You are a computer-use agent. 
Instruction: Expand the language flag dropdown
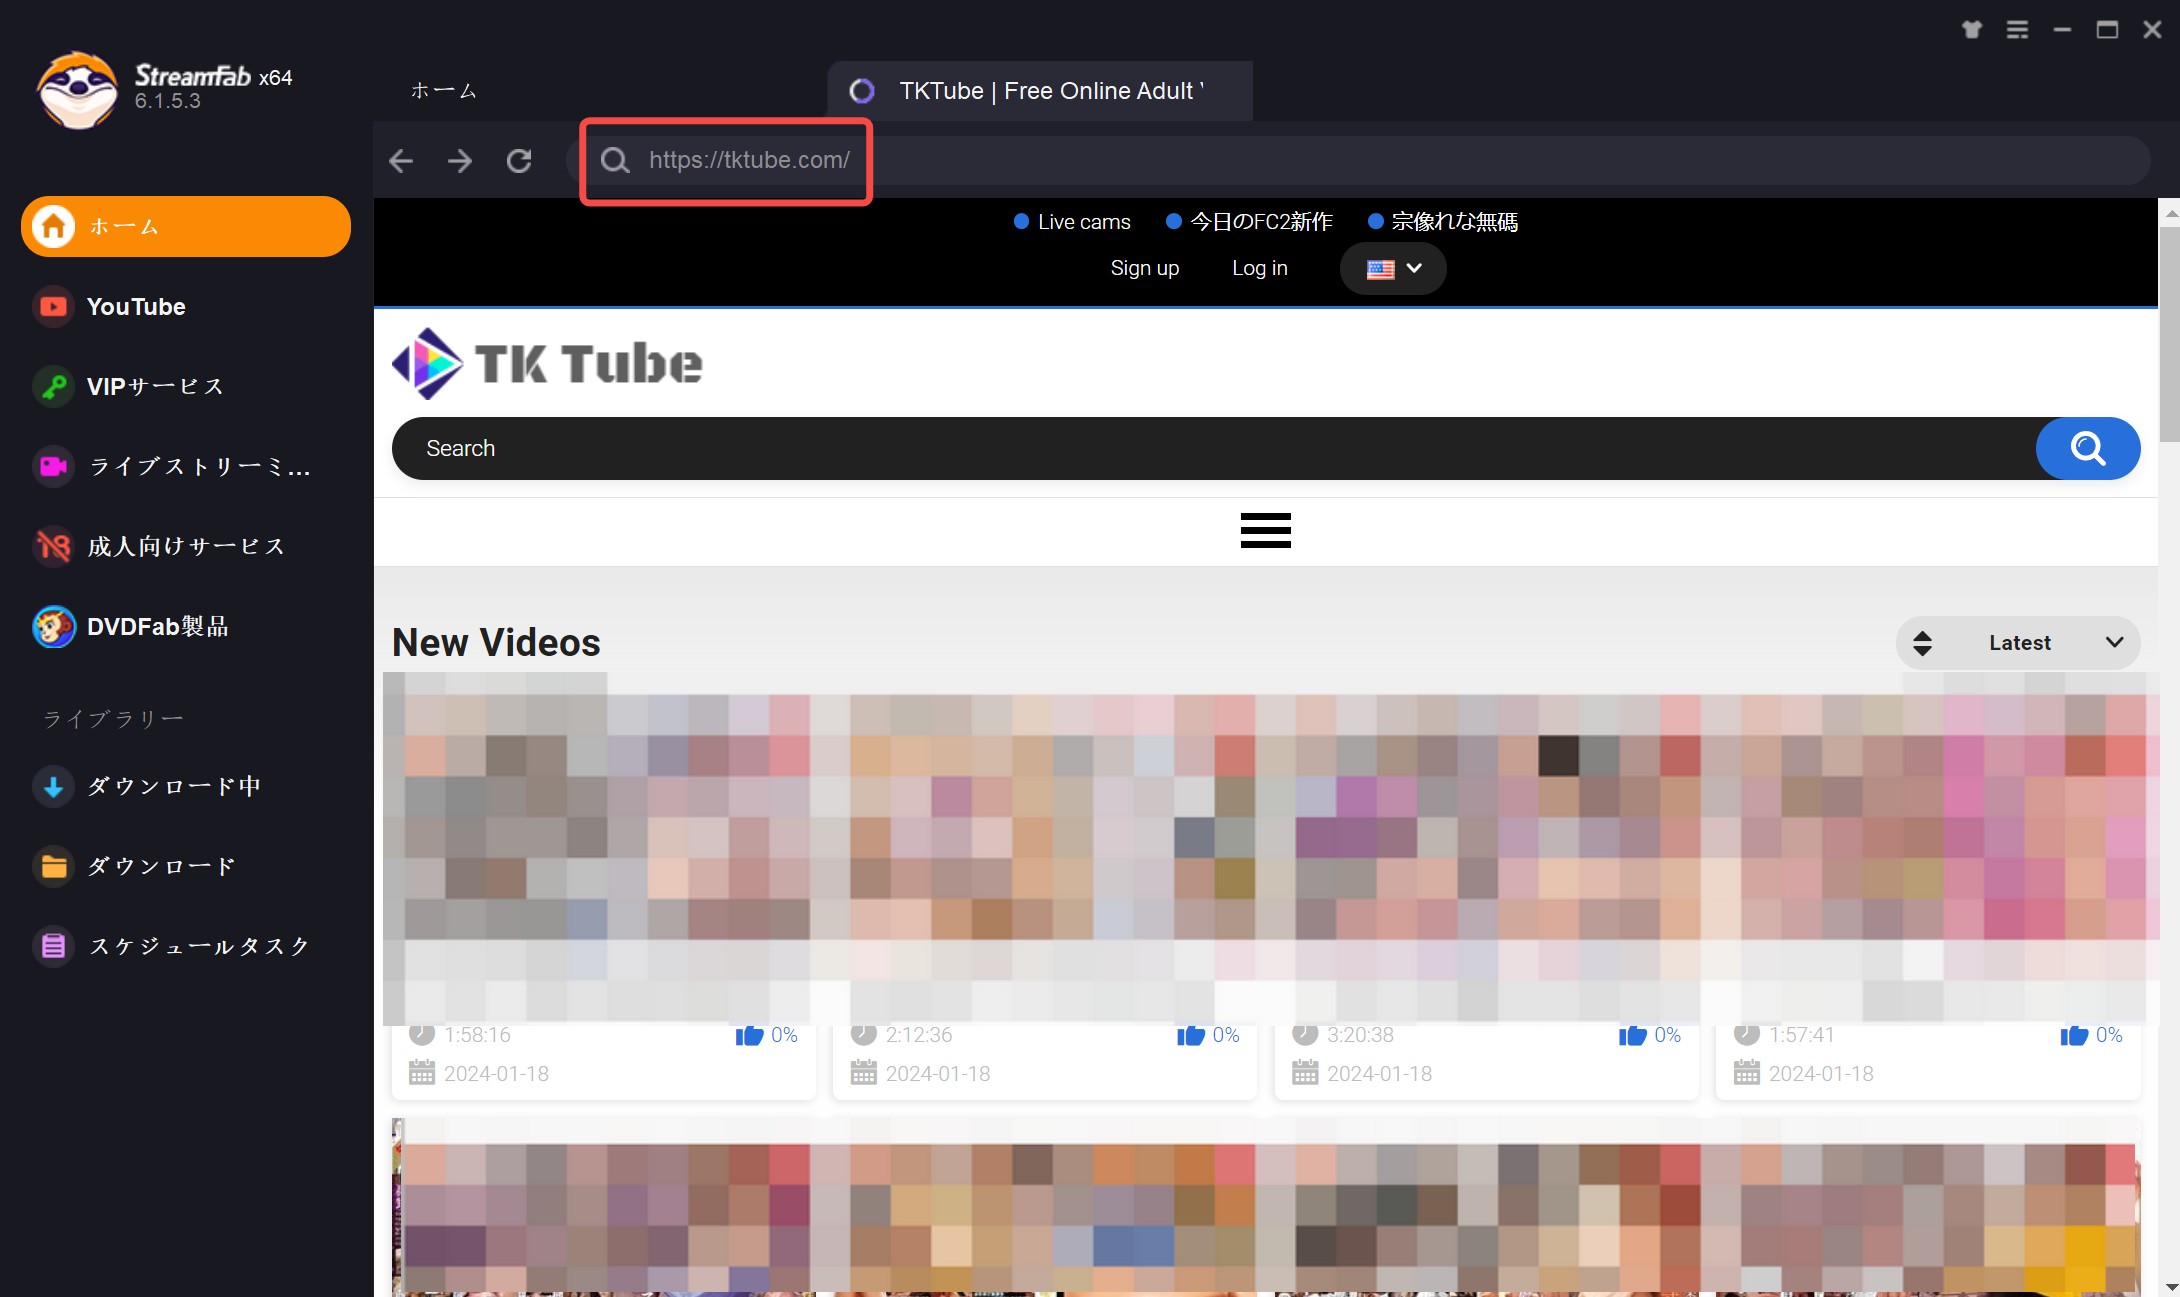coord(1393,268)
